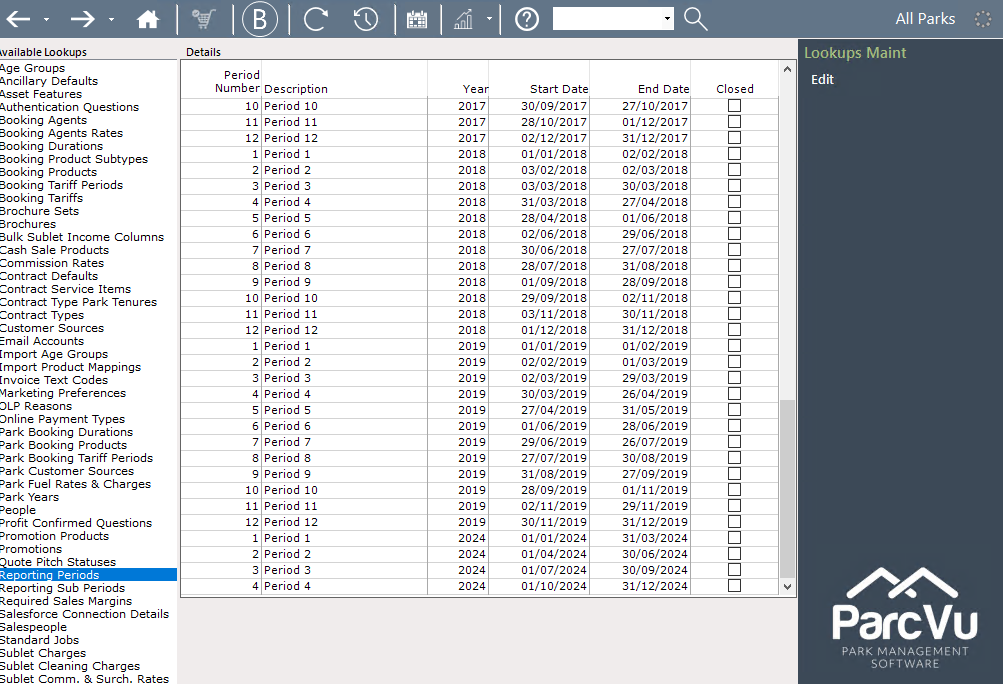Open the search combo box dropdown arrow

(x=667, y=19)
